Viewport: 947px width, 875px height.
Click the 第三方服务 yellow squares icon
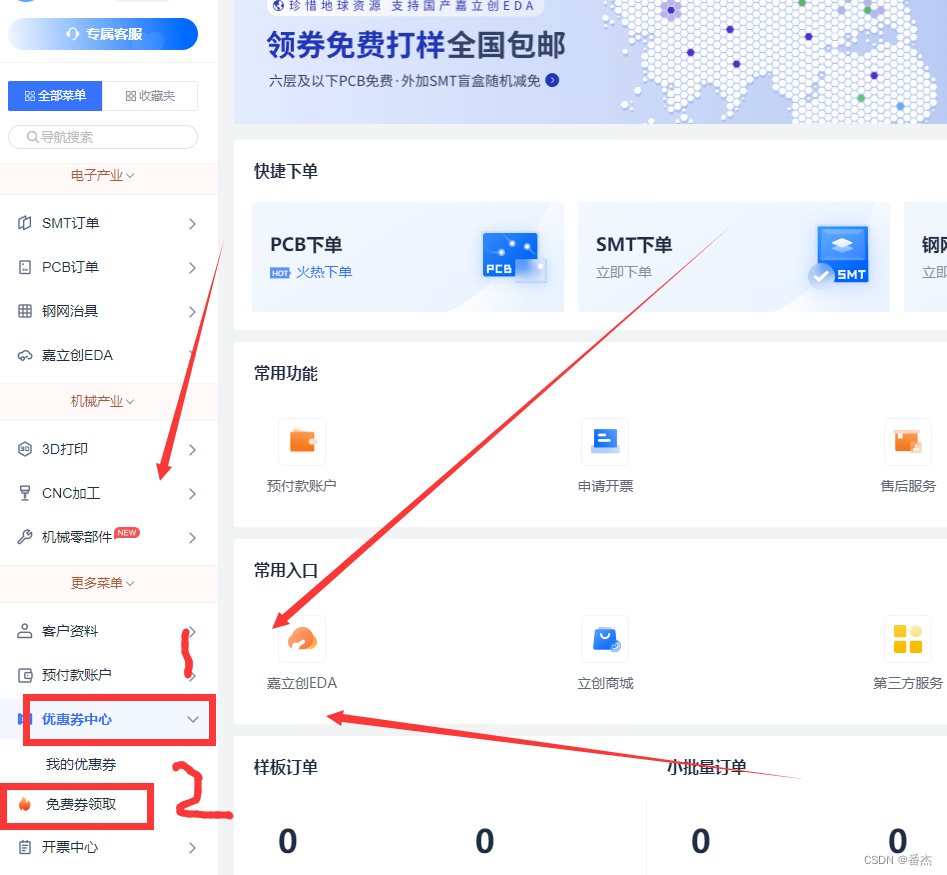908,639
